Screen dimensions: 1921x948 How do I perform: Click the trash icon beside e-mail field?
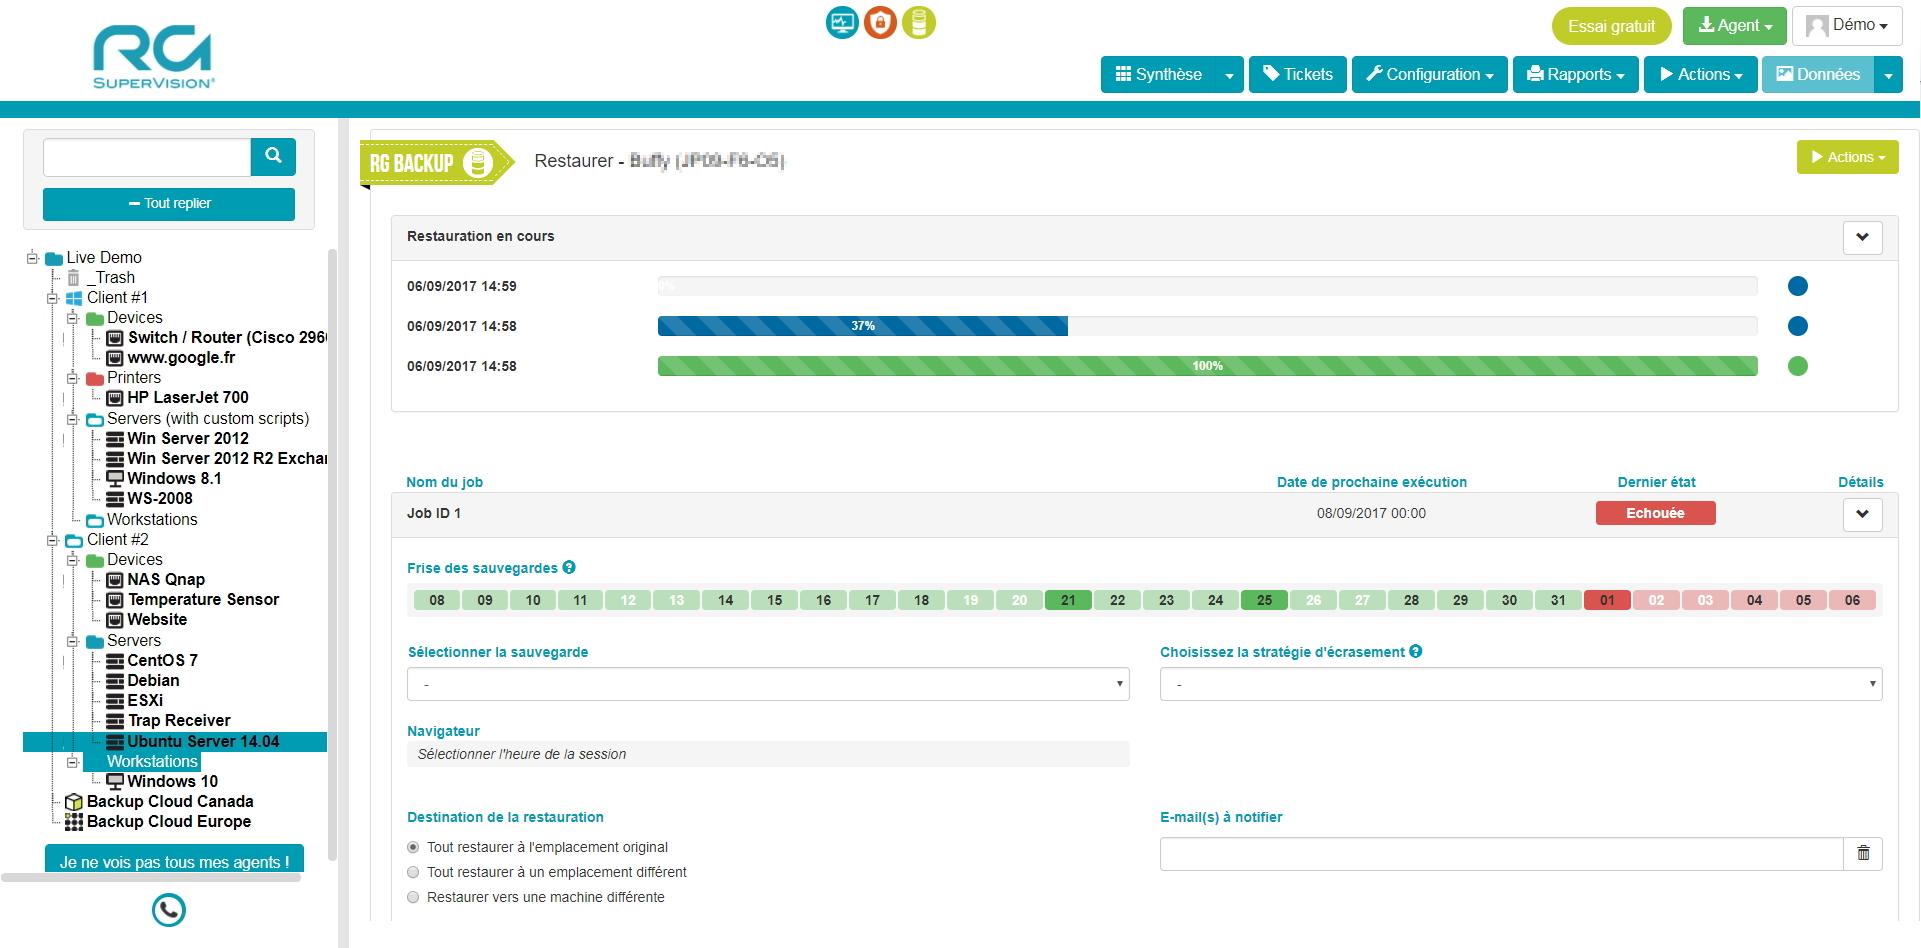1863,853
